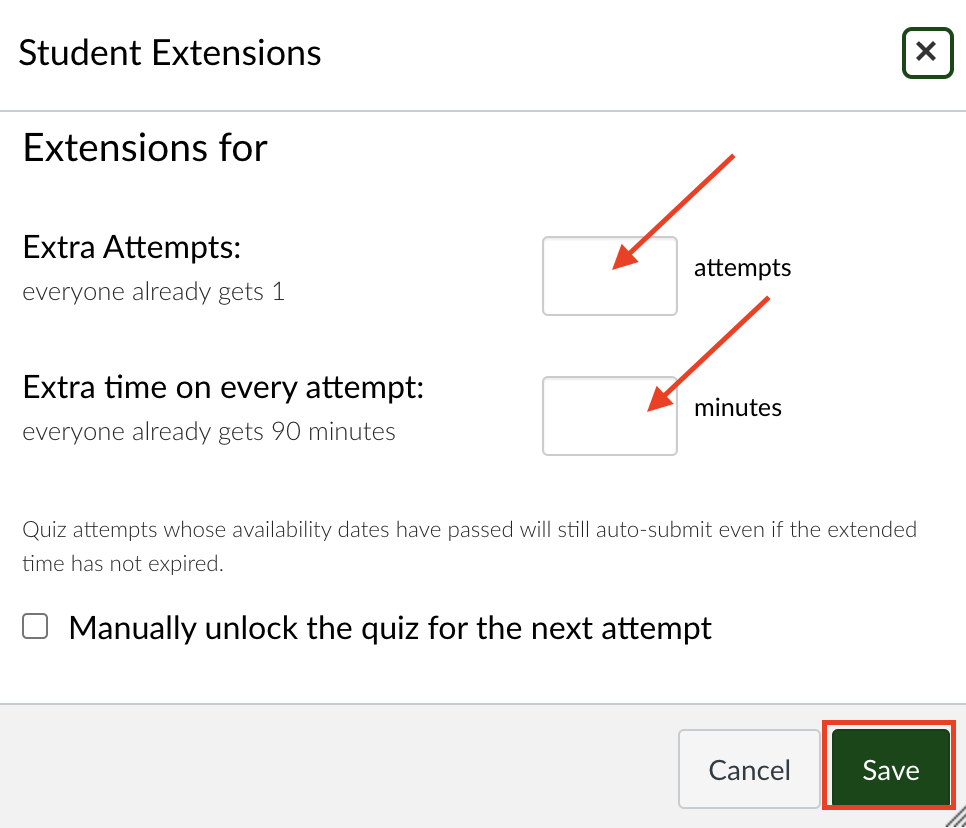The height and width of the screenshot is (828, 966).
Task: Click the dialog resize handle corner
Action: point(957,818)
